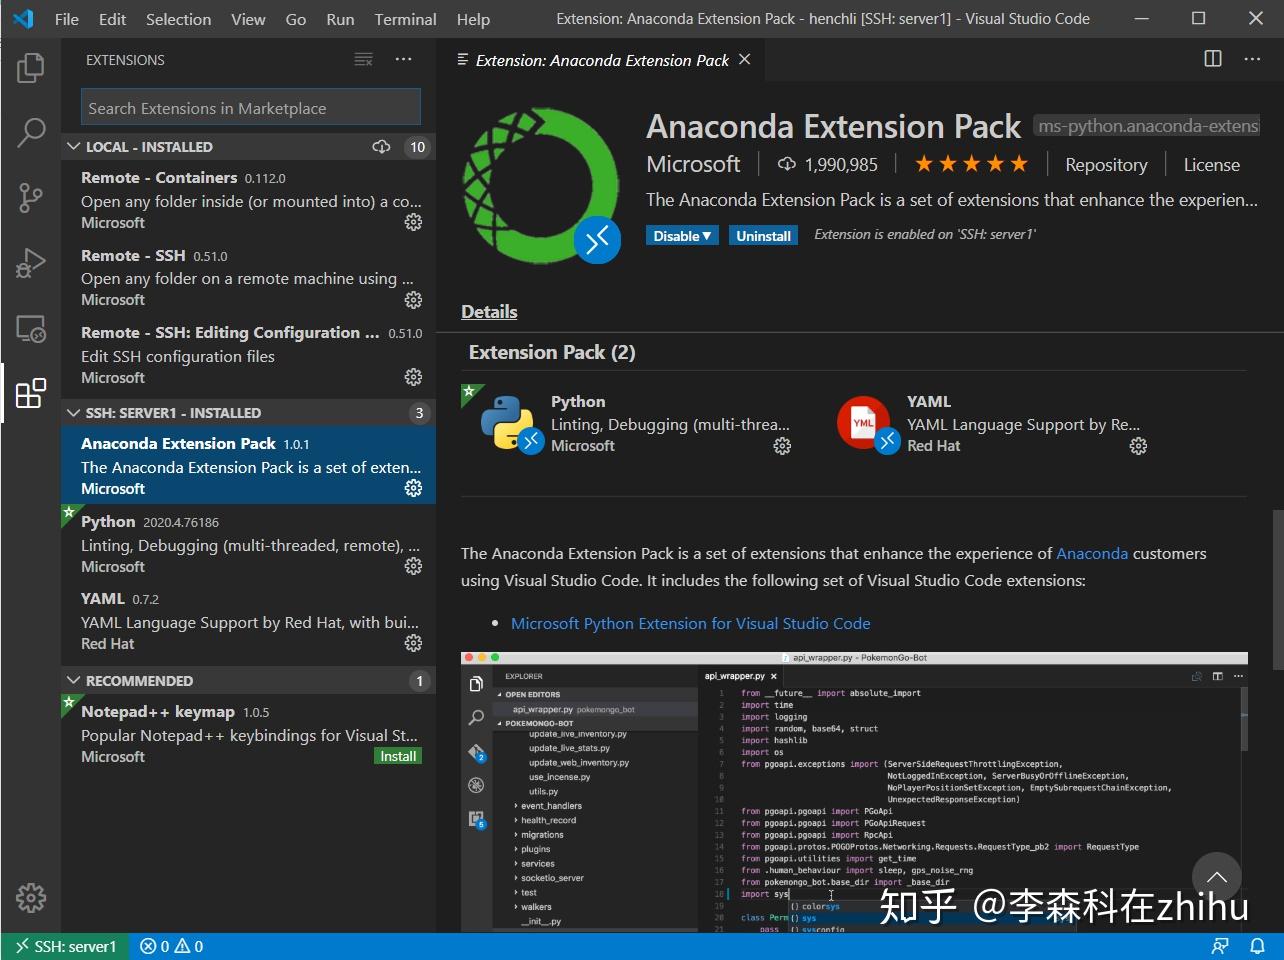The height and width of the screenshot is (960, 1284).
Task: Open the Manage gear at bottom left
Action: tap(30, 898)
